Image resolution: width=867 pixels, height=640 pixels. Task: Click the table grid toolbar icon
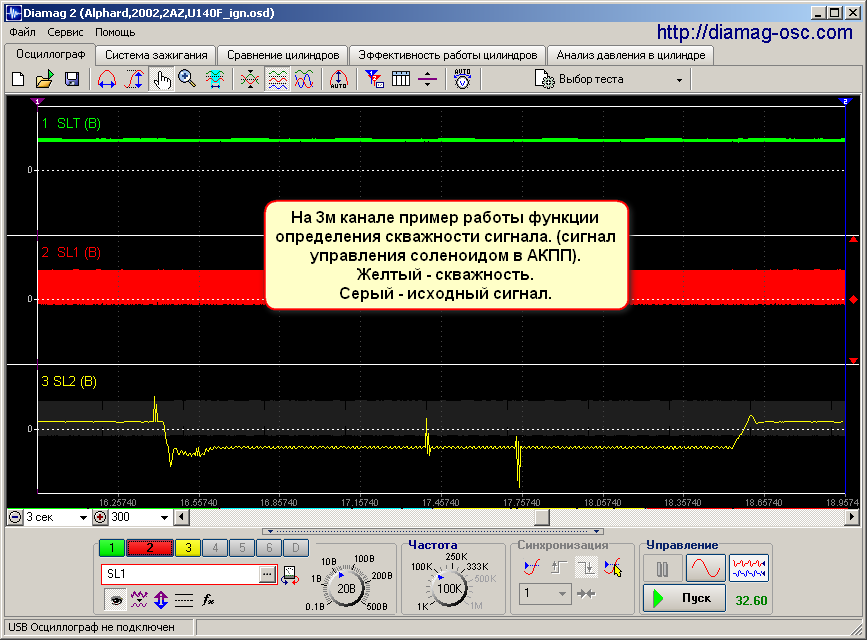[401, 80]
